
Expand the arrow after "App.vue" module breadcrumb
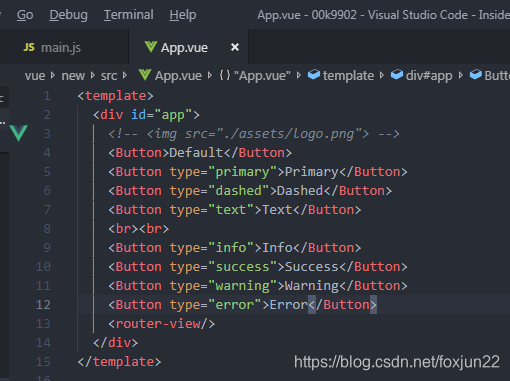point(299,76)
